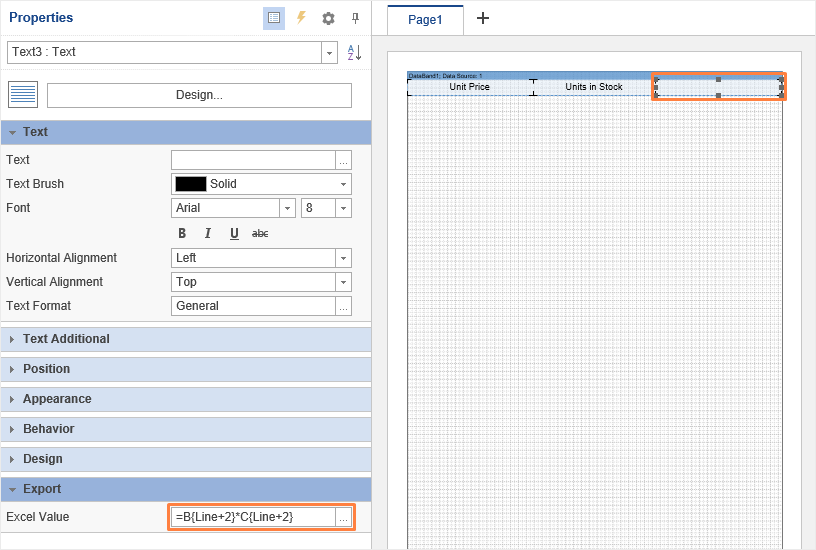Viewport: 816px width, 550px height.
Task: Click the Excel Value input field
Action: [x=253, y=517]
